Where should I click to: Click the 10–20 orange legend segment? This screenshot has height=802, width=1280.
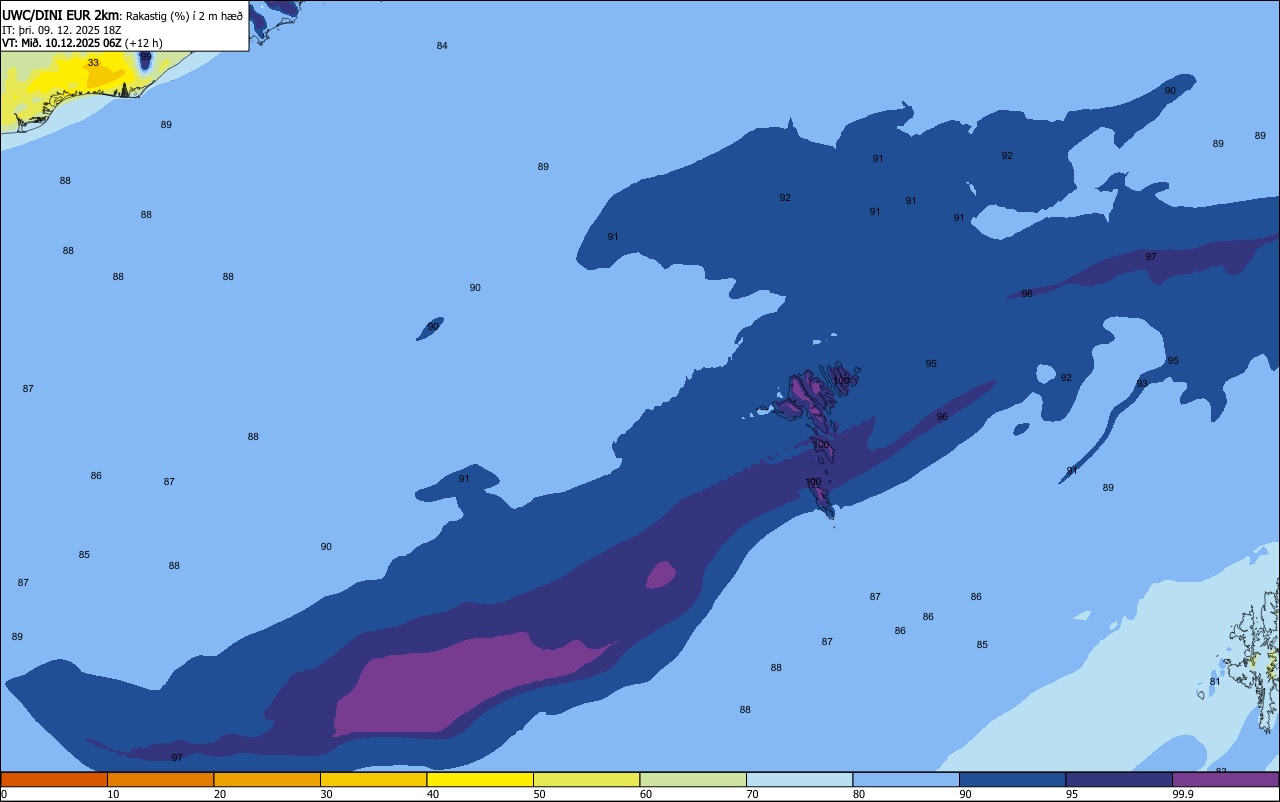(x=160, y=779)
